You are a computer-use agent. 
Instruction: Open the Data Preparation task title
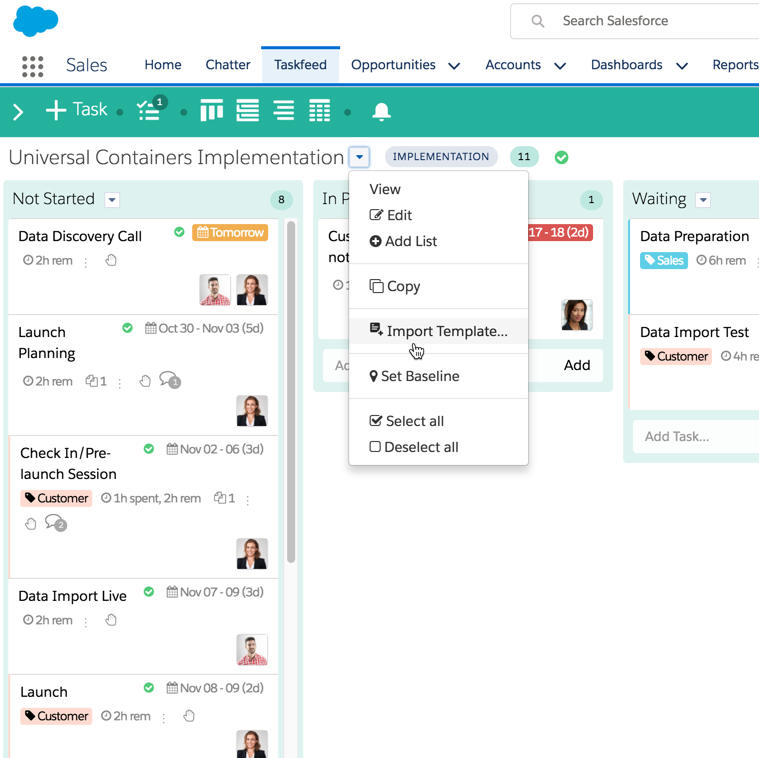[695, 236]
